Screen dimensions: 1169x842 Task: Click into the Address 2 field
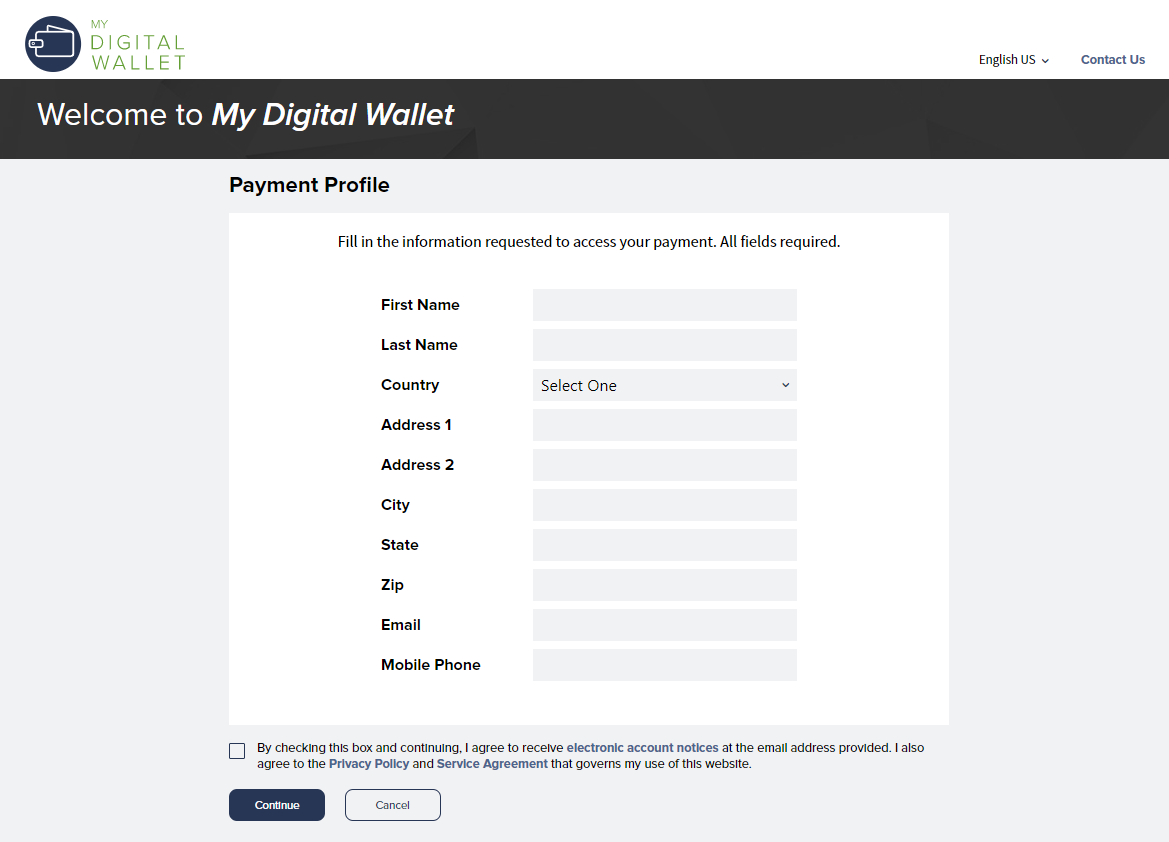point(664,465)
